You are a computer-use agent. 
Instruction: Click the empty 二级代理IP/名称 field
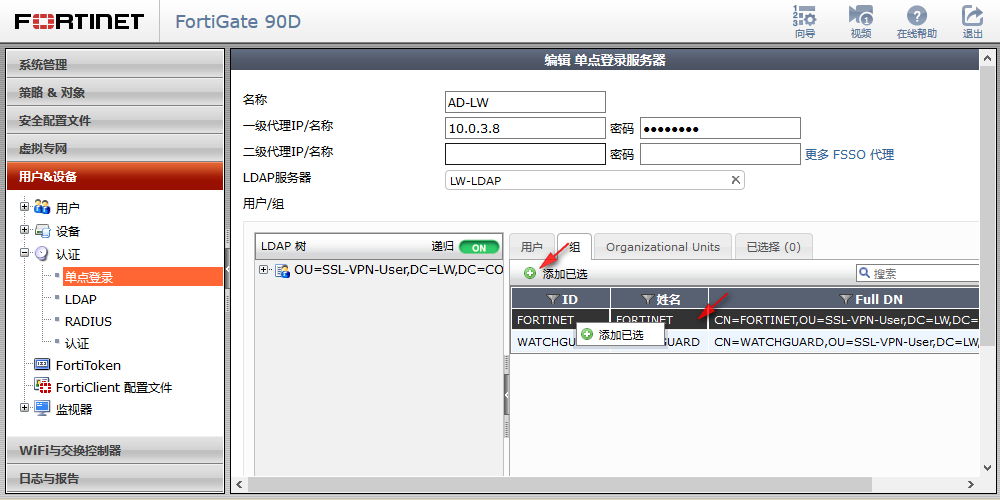[525, 154]
